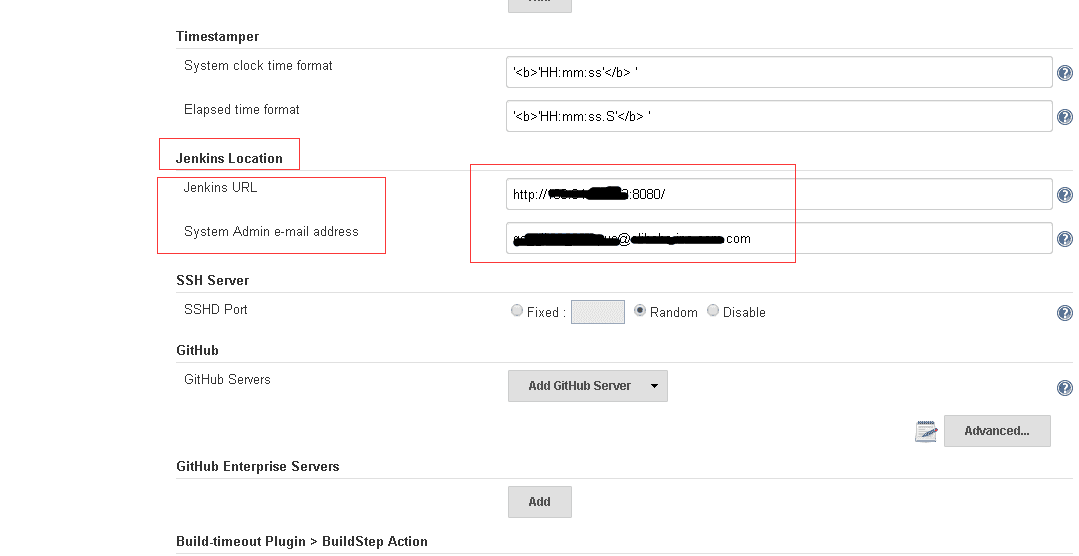
Task: Click the notepad icon beside Advanced button
Action: pyautogui.click(x=926, y=431)
